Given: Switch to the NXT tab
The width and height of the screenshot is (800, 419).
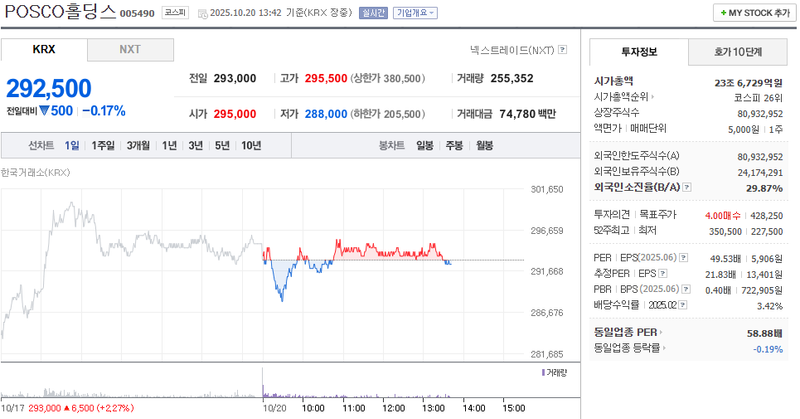Looking at the screenshot, I should [130, 50].
